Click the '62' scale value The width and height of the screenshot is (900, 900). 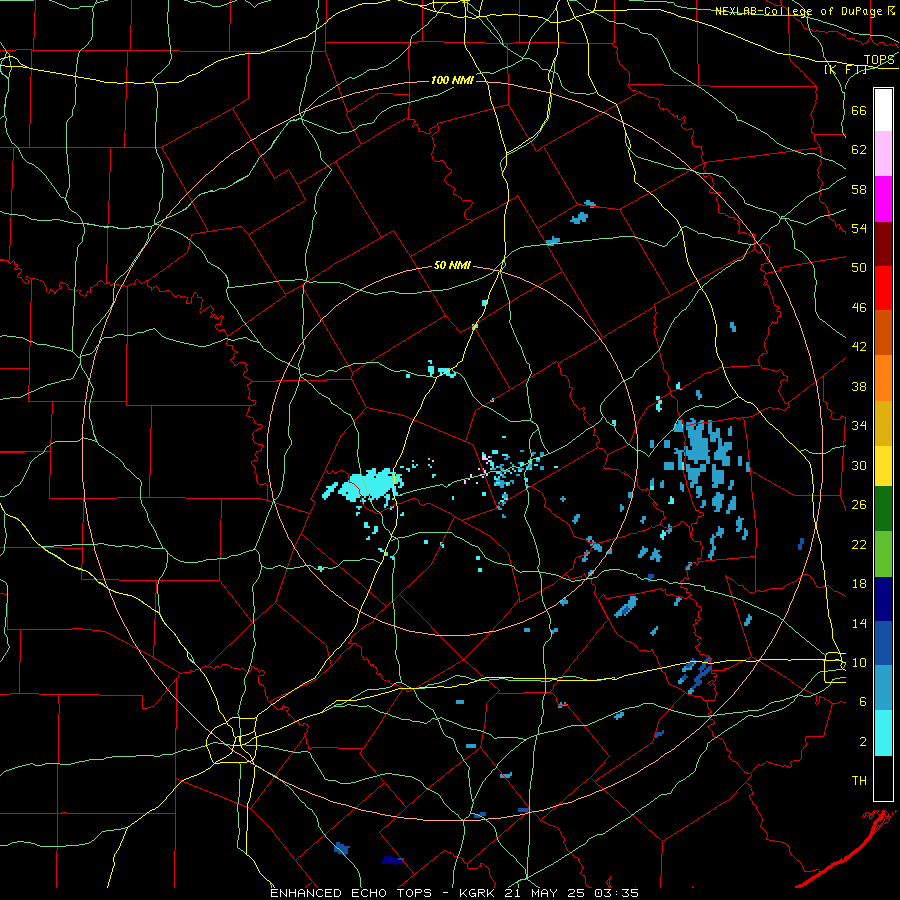click(x=859, y=149)
